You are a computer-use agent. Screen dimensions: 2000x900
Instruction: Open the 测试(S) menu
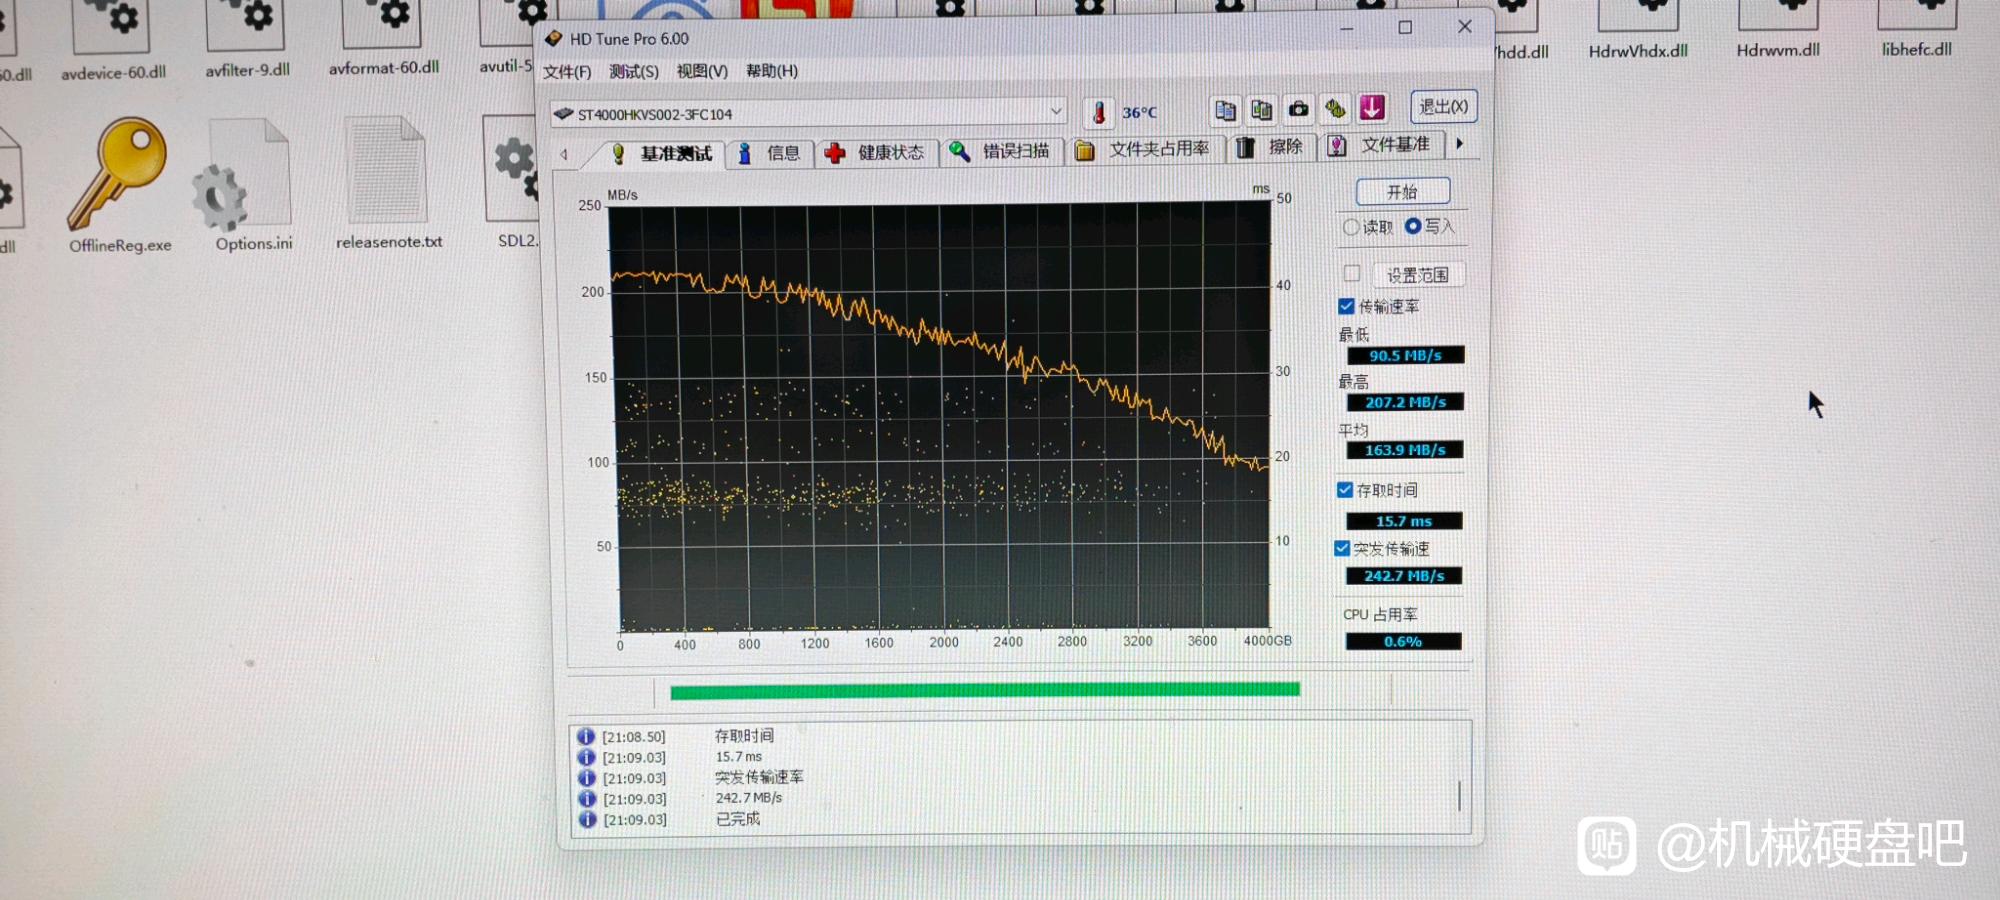click(634, 71)
